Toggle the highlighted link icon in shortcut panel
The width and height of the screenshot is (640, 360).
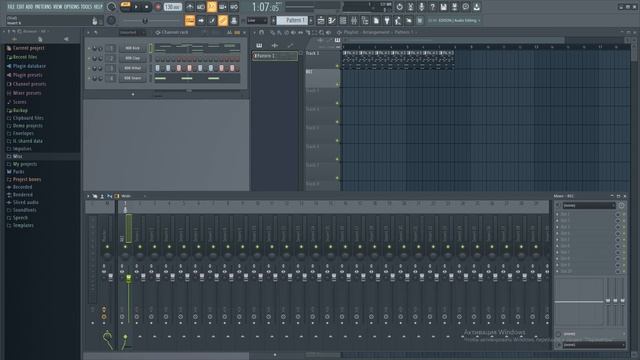point(223,20)
